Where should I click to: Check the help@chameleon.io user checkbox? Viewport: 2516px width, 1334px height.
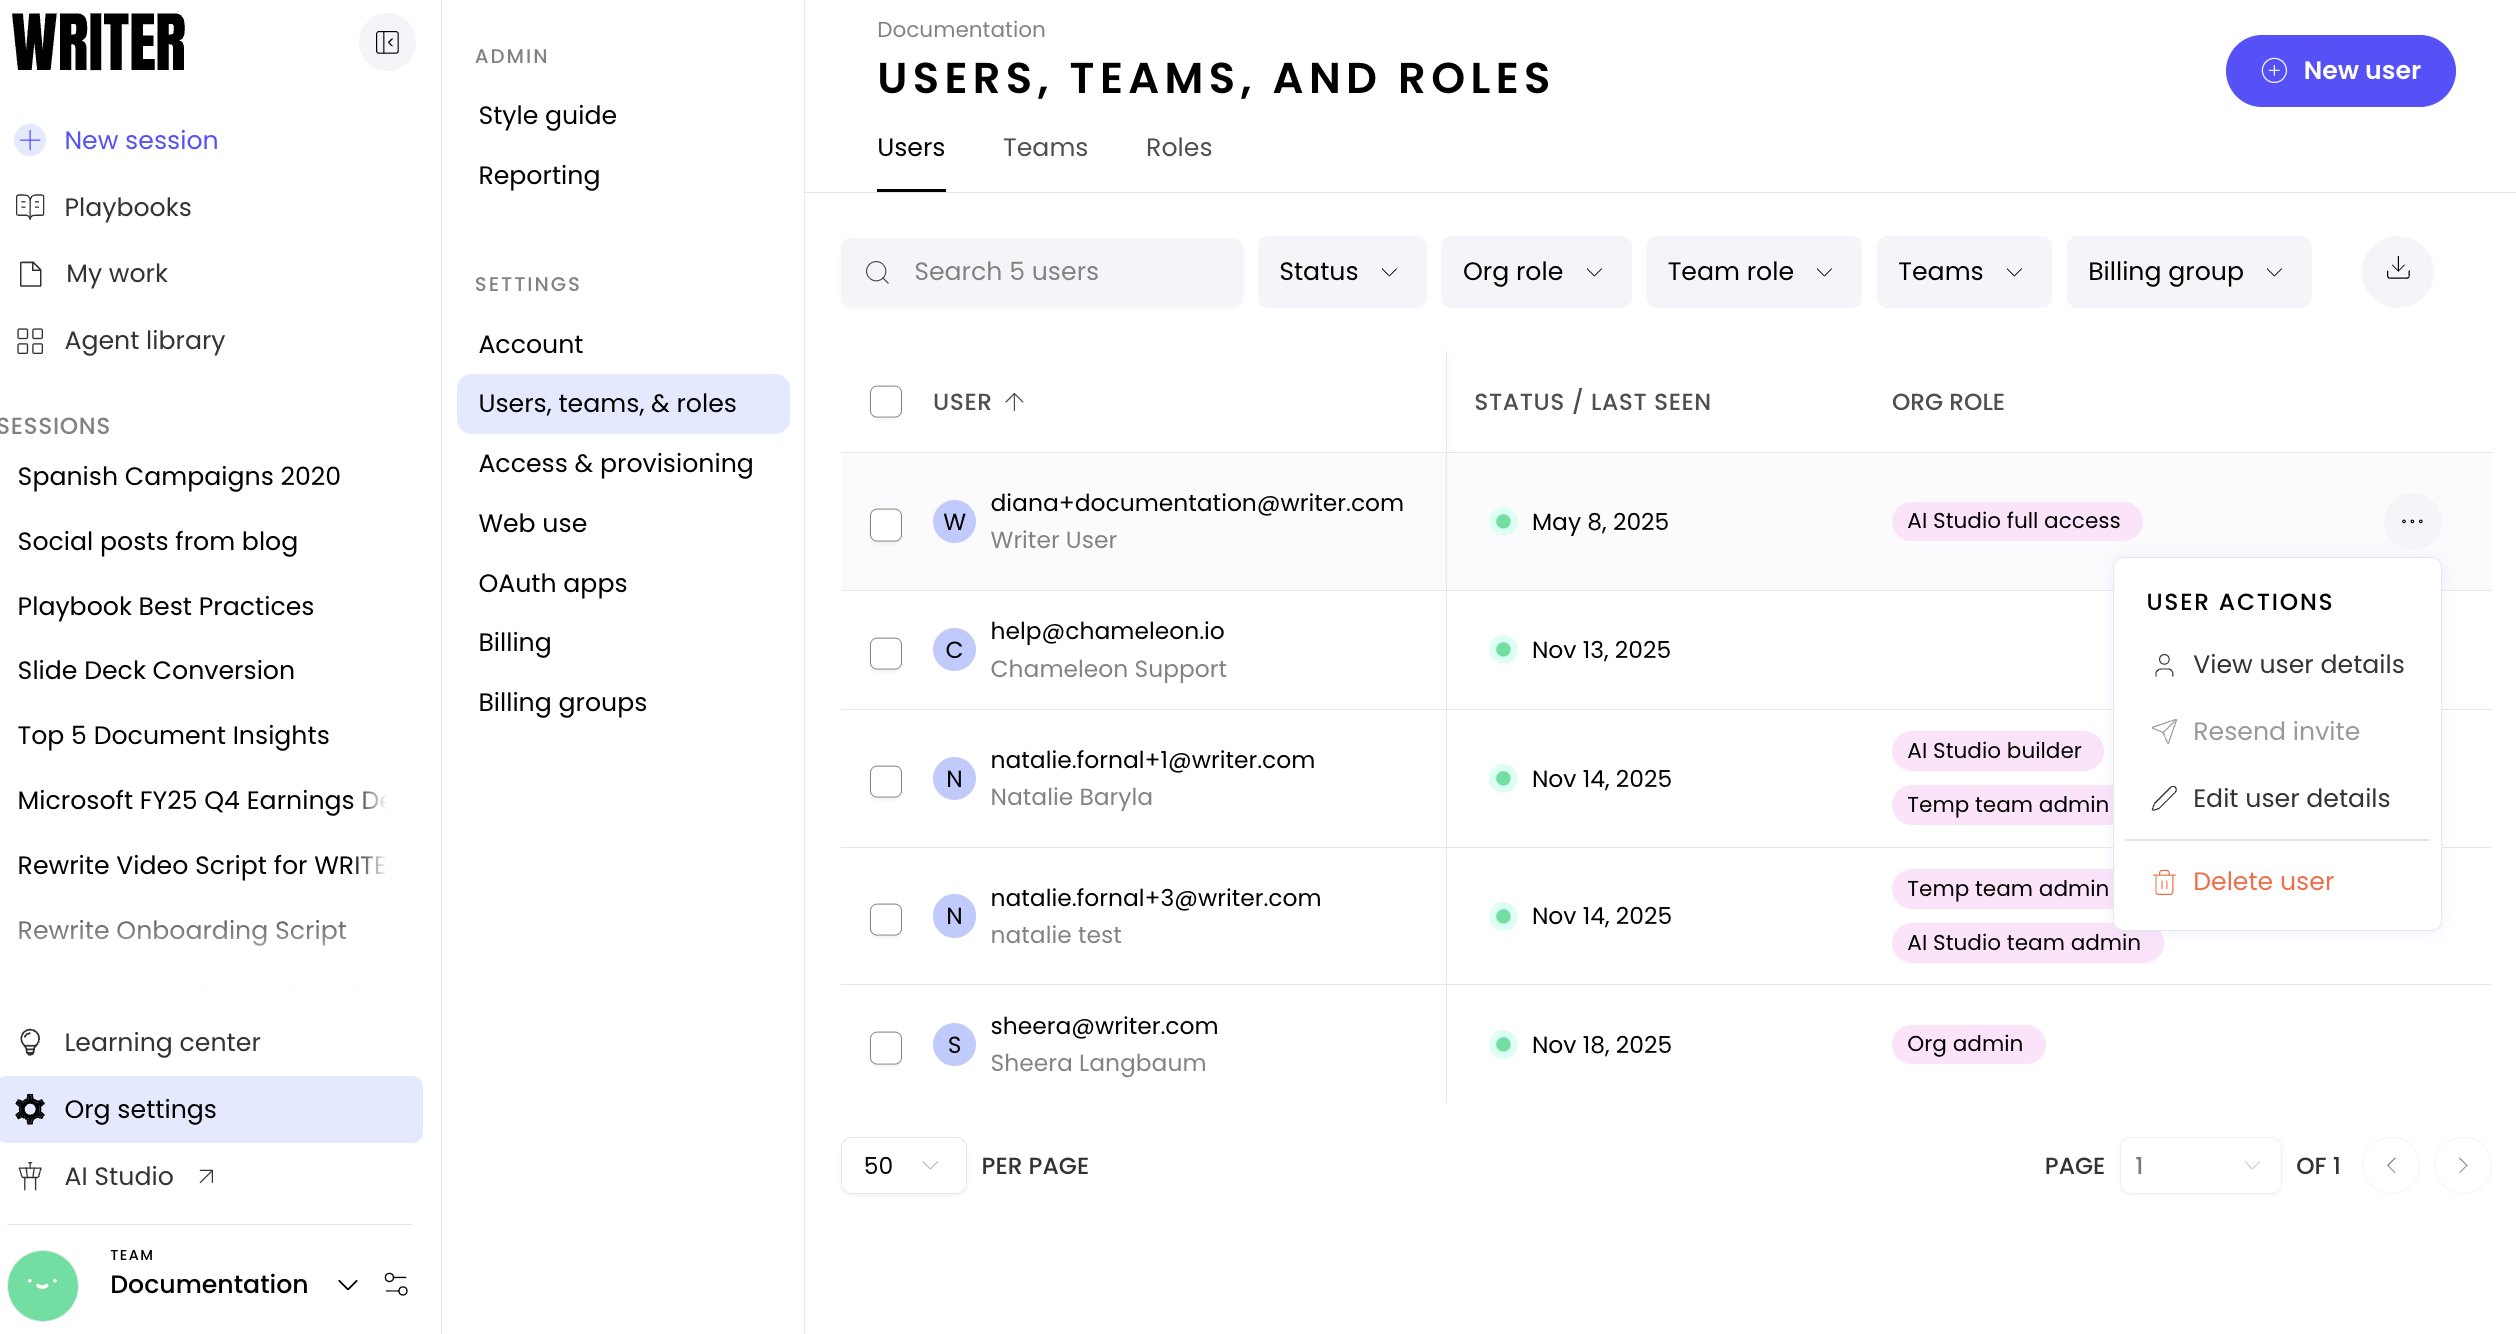[885, 653]
